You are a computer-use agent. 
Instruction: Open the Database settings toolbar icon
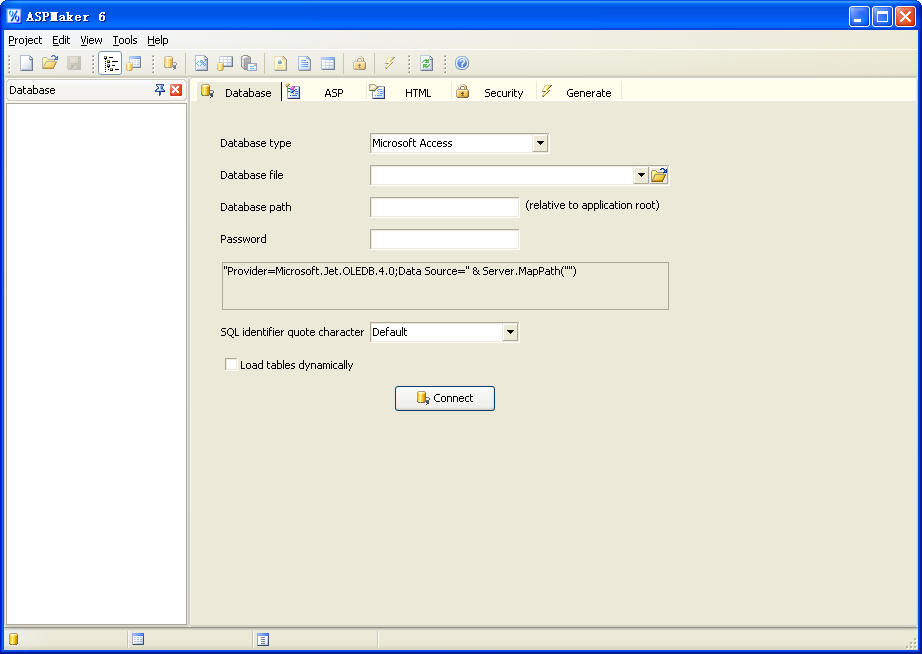[171, 63]
